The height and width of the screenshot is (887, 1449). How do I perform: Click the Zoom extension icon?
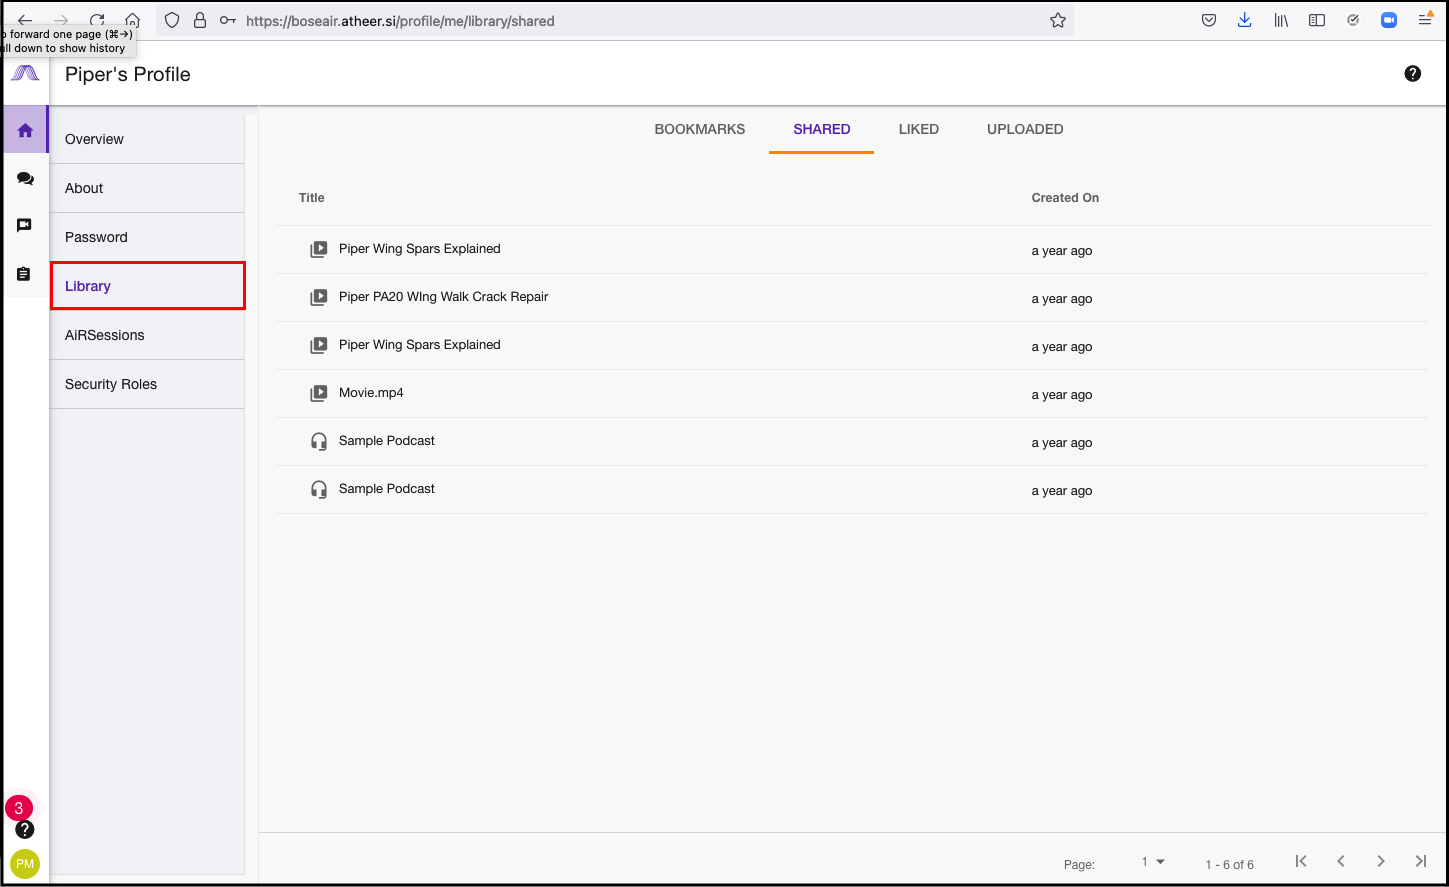[x=1389, y=20]
